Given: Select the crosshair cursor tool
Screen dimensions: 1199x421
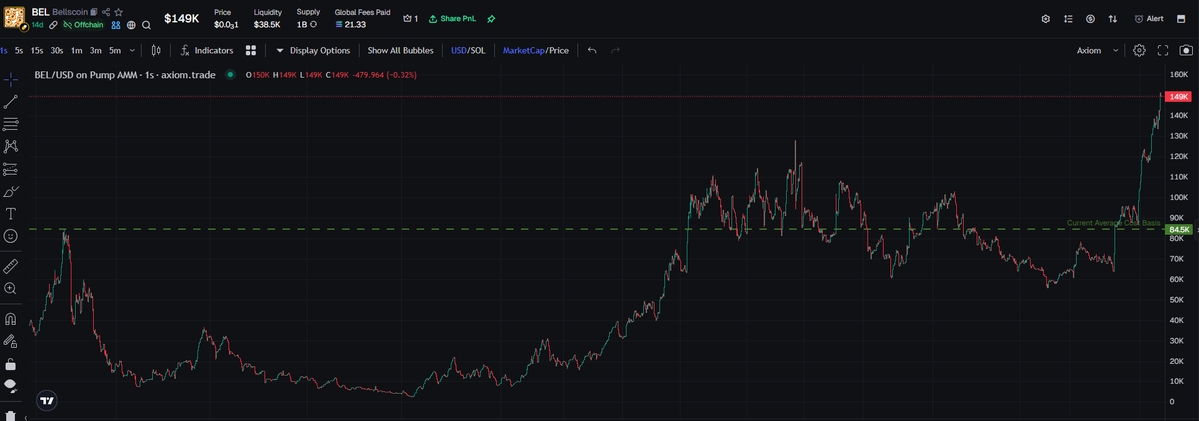Looking at the screenshot, I should [11, 79].
